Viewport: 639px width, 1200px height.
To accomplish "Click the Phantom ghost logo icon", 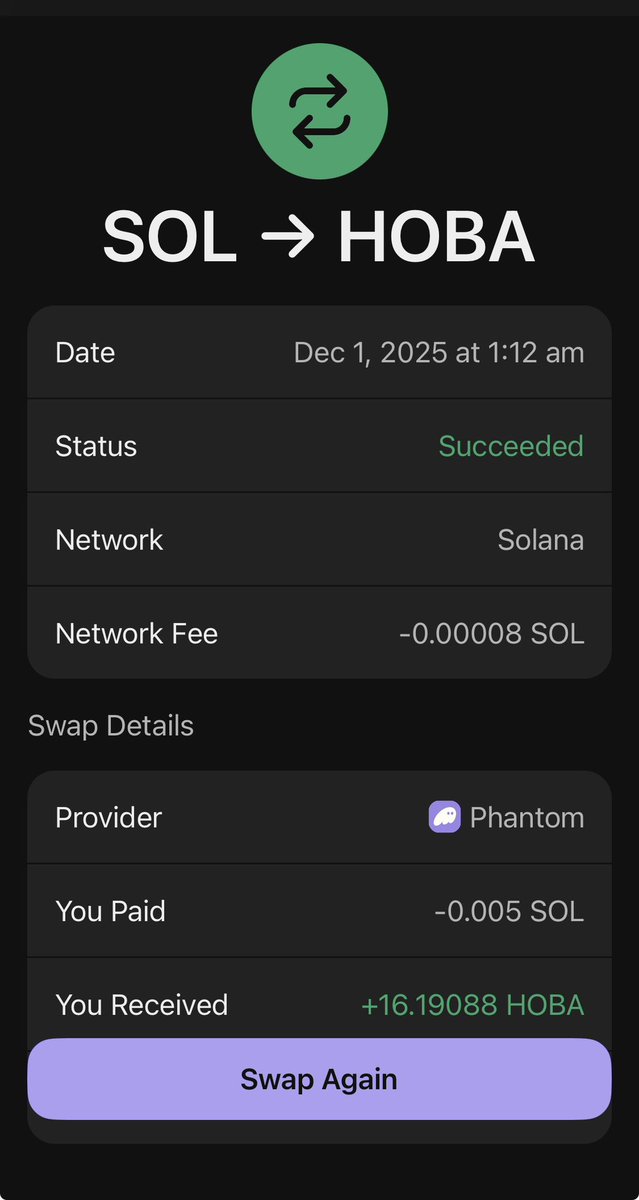I will coord(445,817).
